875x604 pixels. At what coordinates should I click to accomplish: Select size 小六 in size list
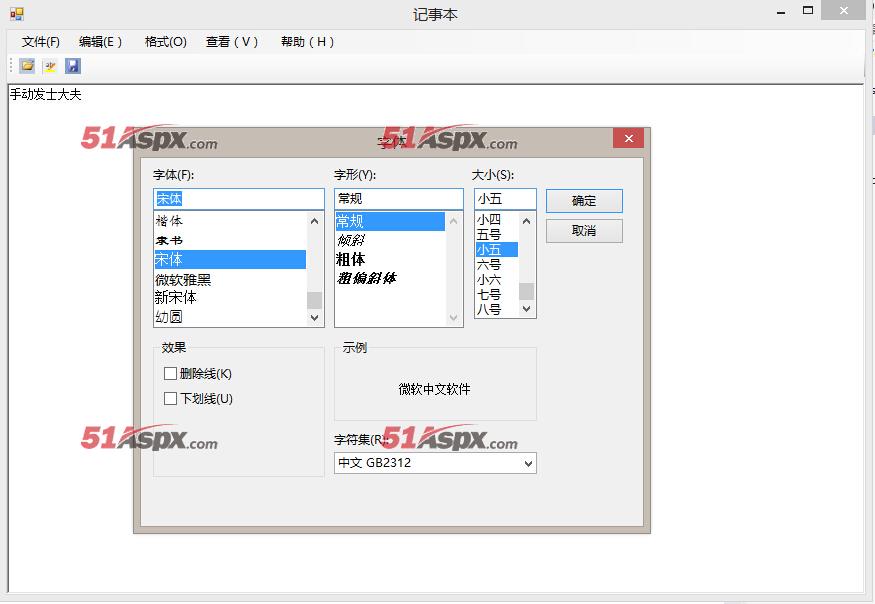click(497, 280)
